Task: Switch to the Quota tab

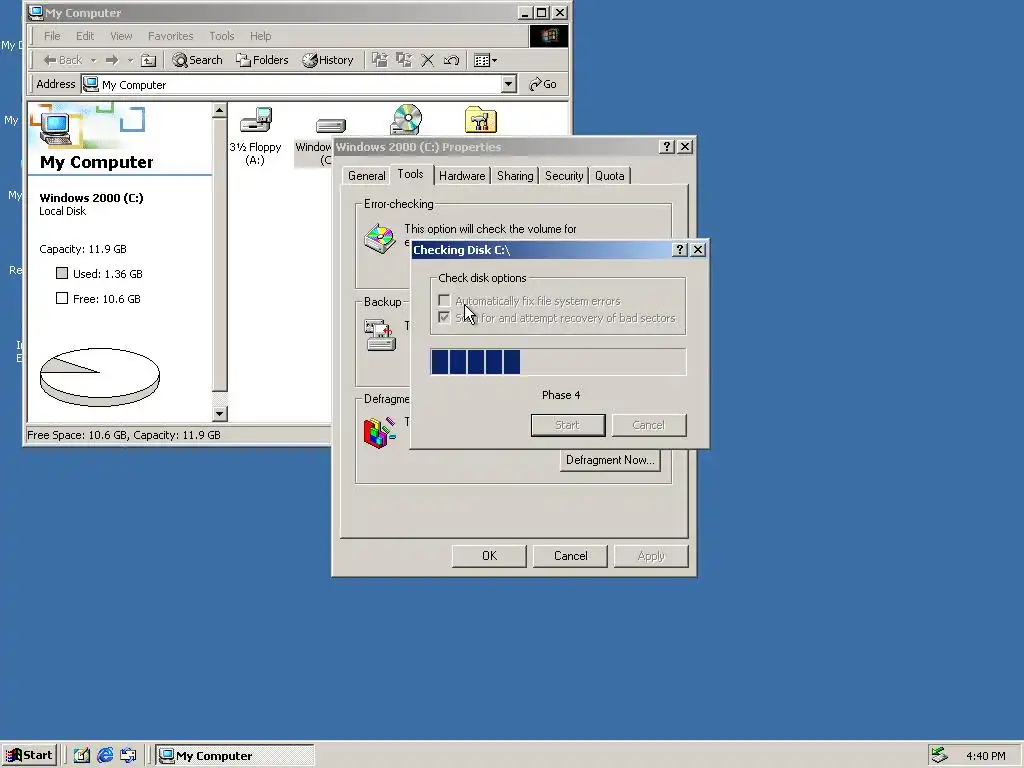Action: tap(609, 176)
